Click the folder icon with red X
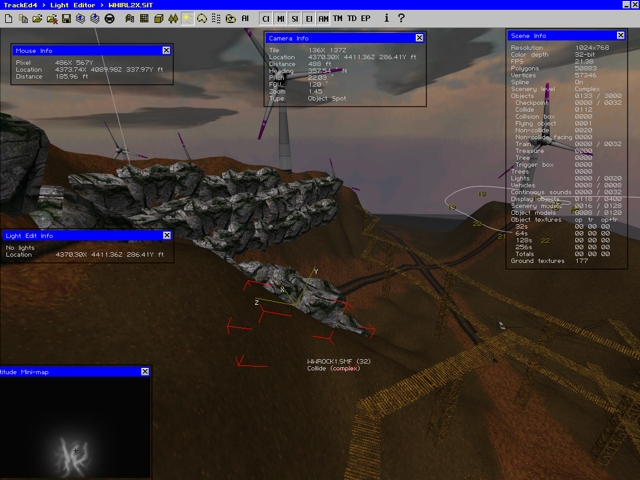640x480 pixels. tap(52, 18)
